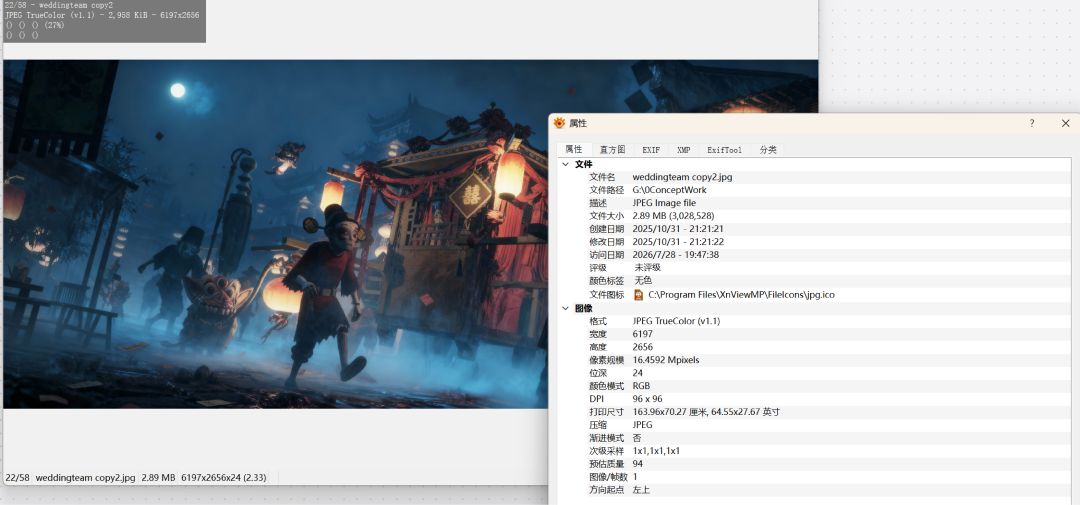Select the subsampling value 1x1,1x1,1x1
This screenshot has height=505, width=1080.
(x=656, y=451)
